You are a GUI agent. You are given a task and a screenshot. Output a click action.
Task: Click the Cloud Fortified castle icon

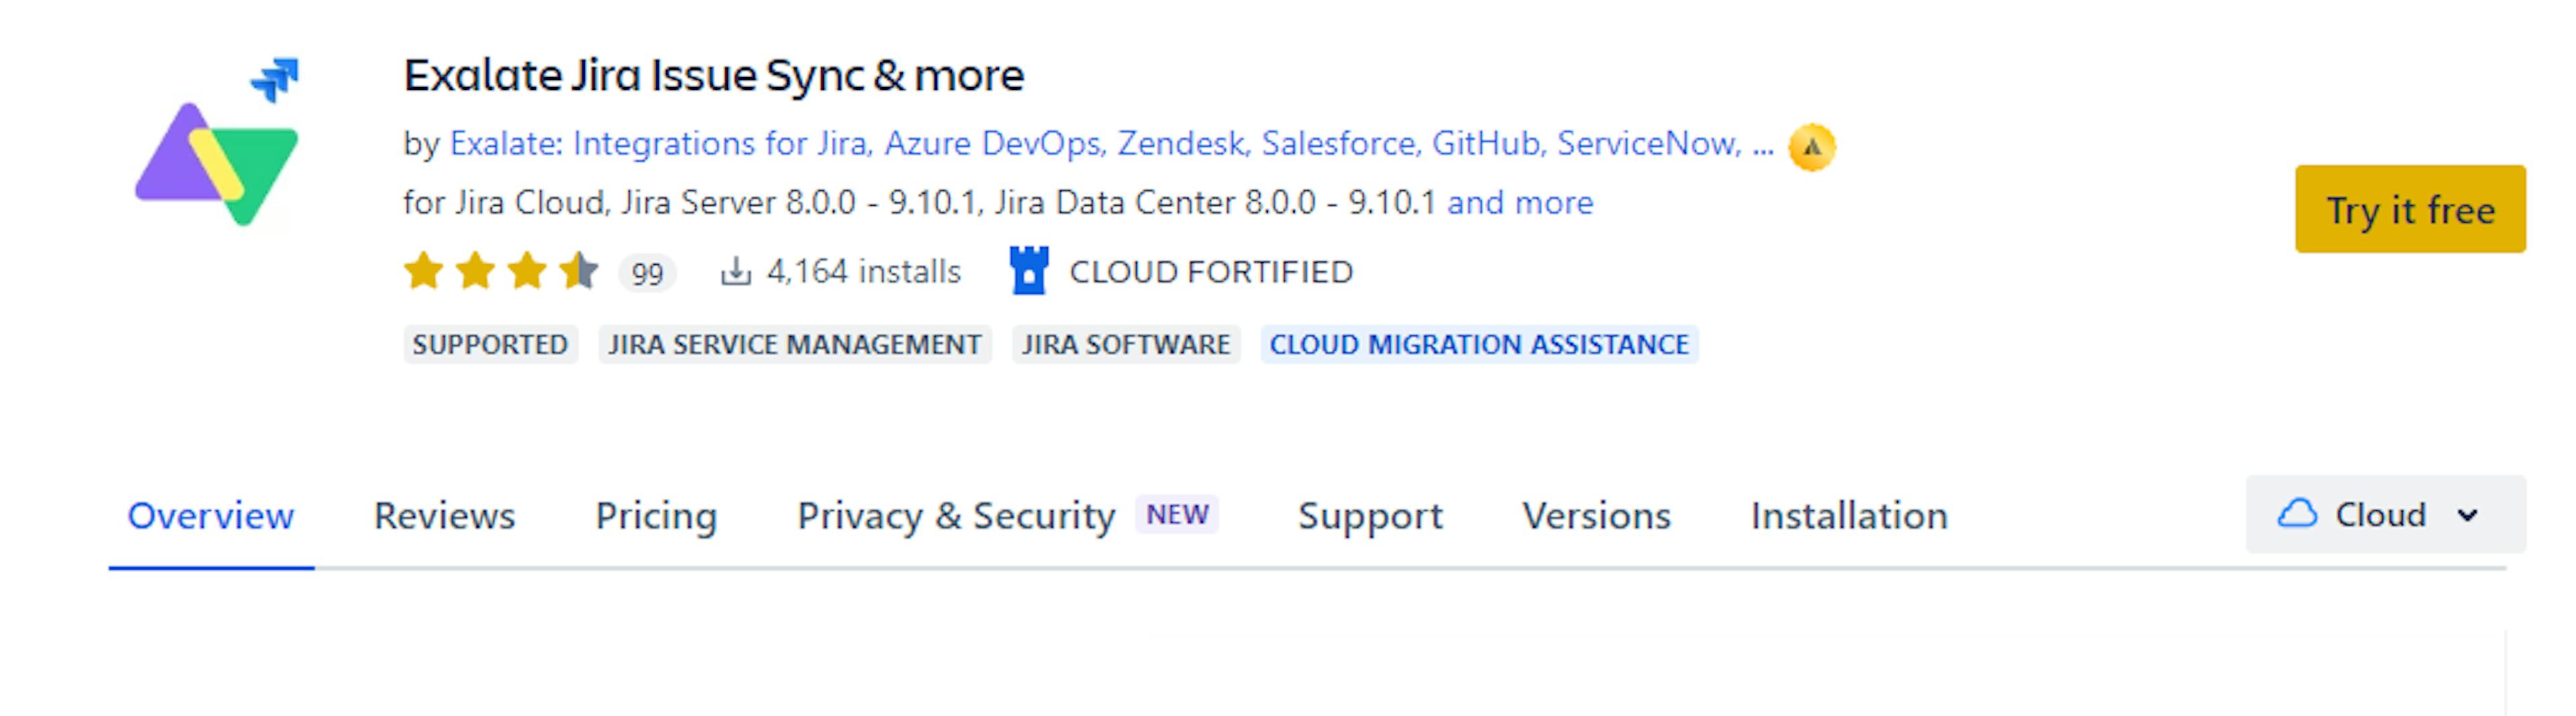(x=1029, y=270)
